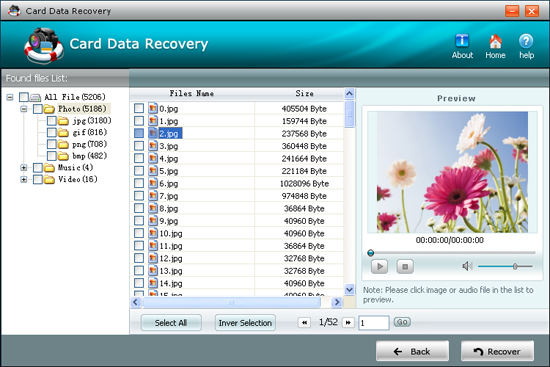Image resolution: width=550 pixels, height=367 pixels.
Task: Open the About dialog icon
Action: click(462, 41)
